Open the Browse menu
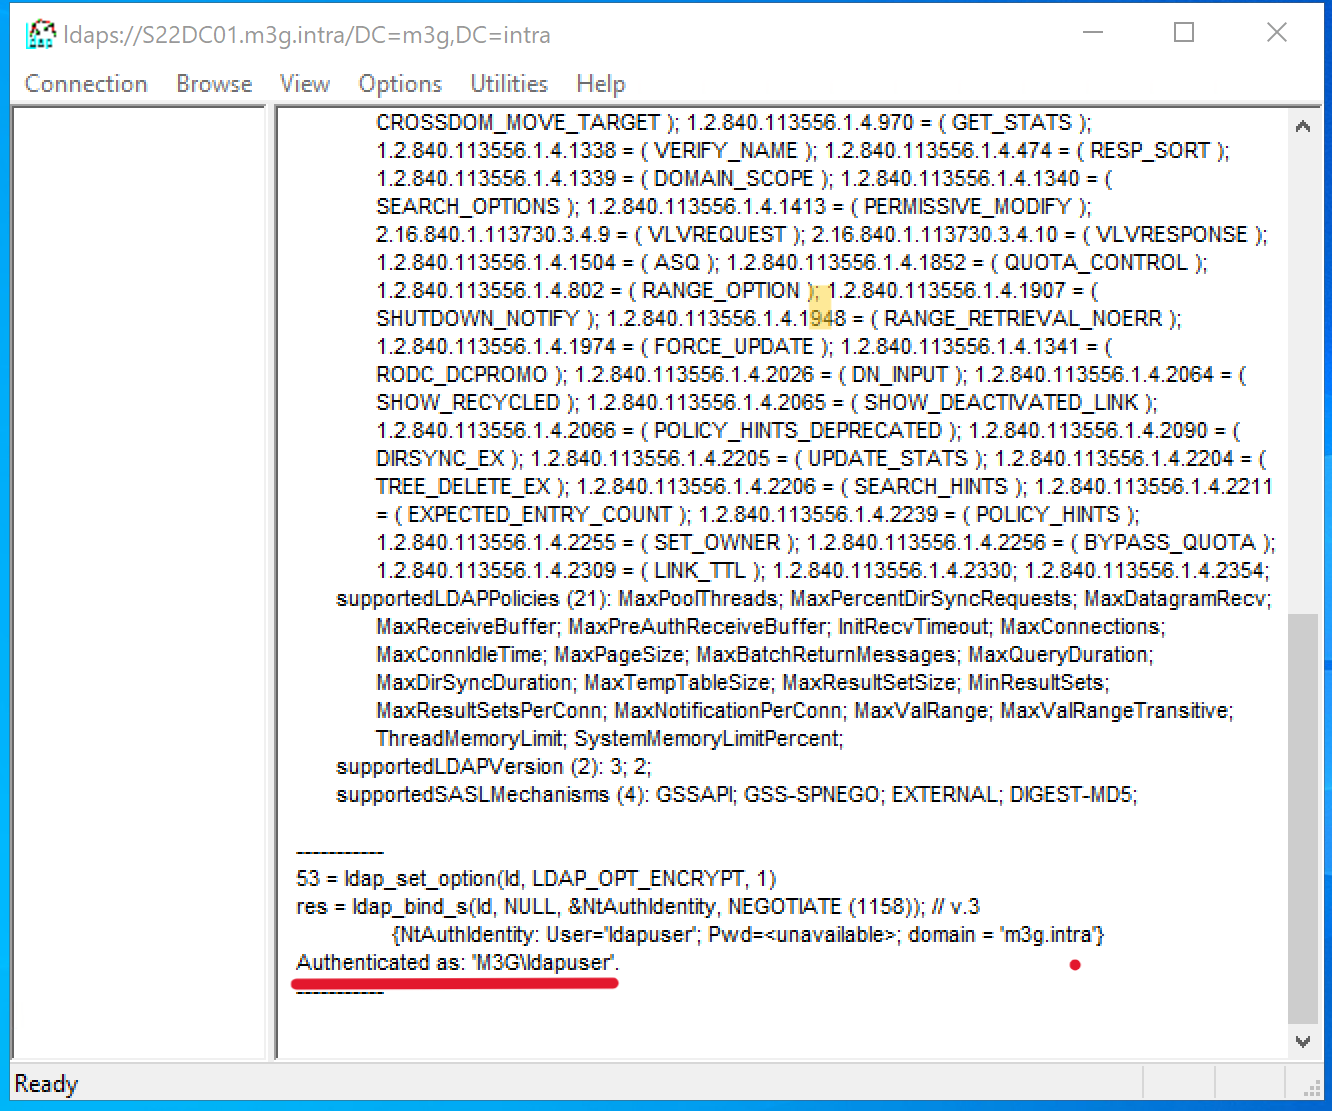1332x1111 pixels. [214, 84]
